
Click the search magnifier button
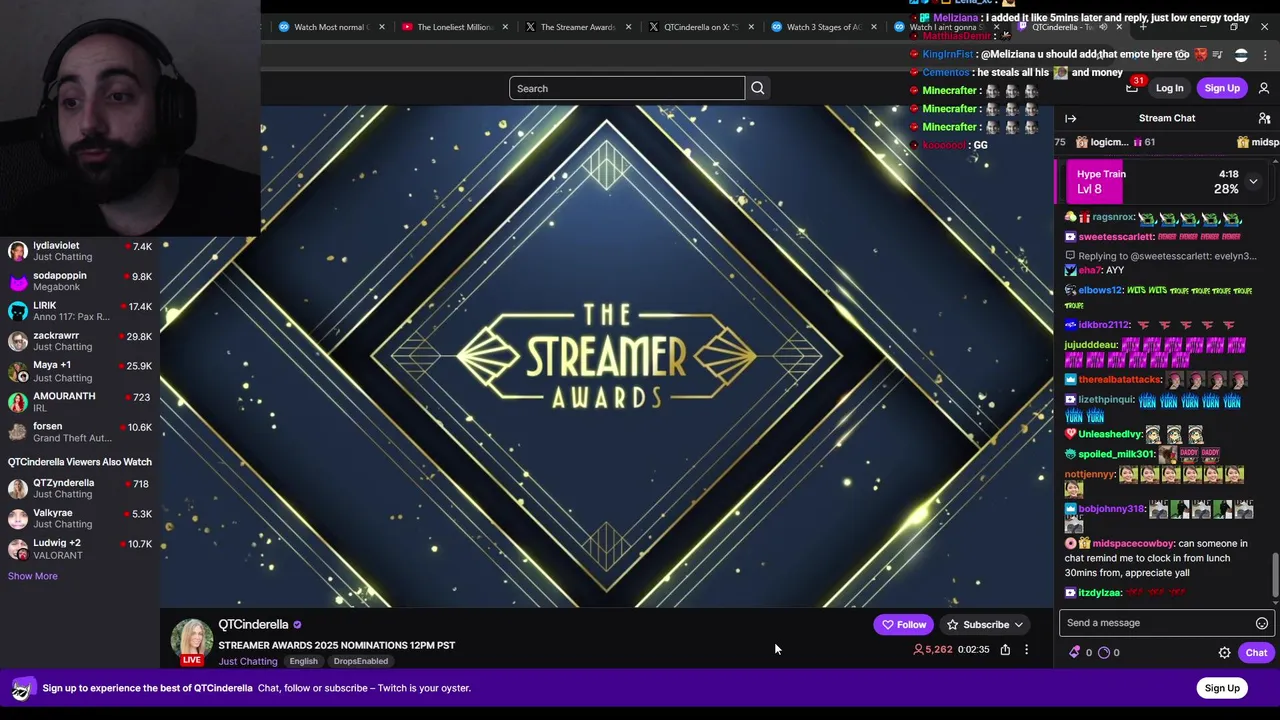click(758, 88)
